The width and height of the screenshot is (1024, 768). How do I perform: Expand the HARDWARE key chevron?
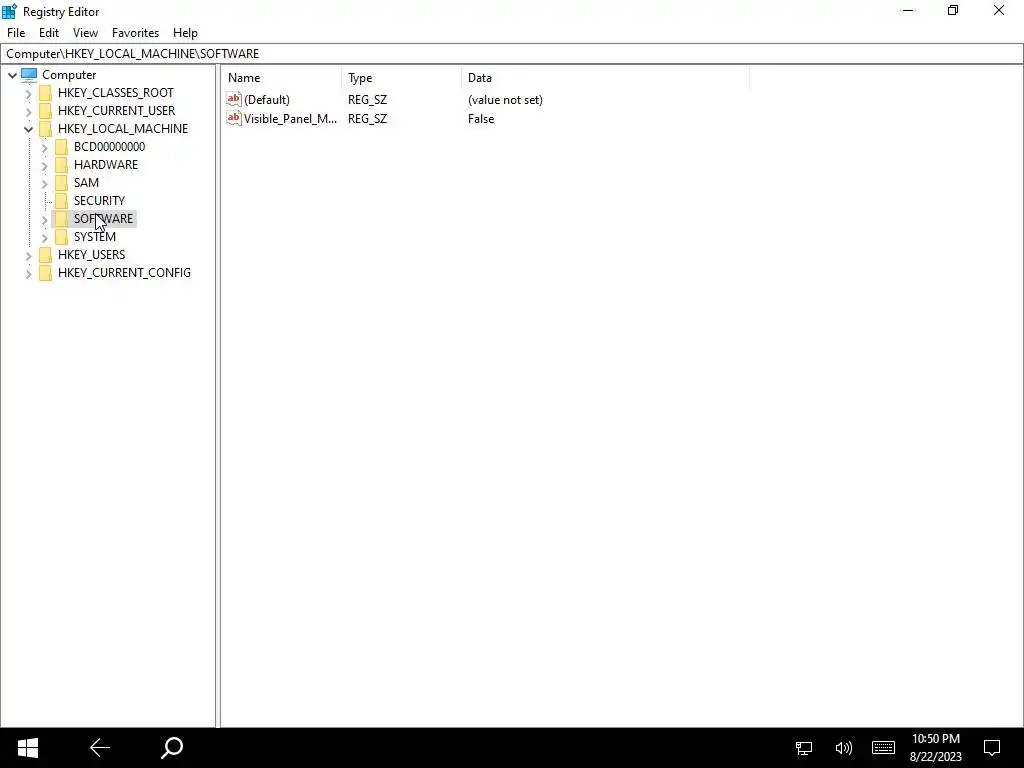click(44, 166)
